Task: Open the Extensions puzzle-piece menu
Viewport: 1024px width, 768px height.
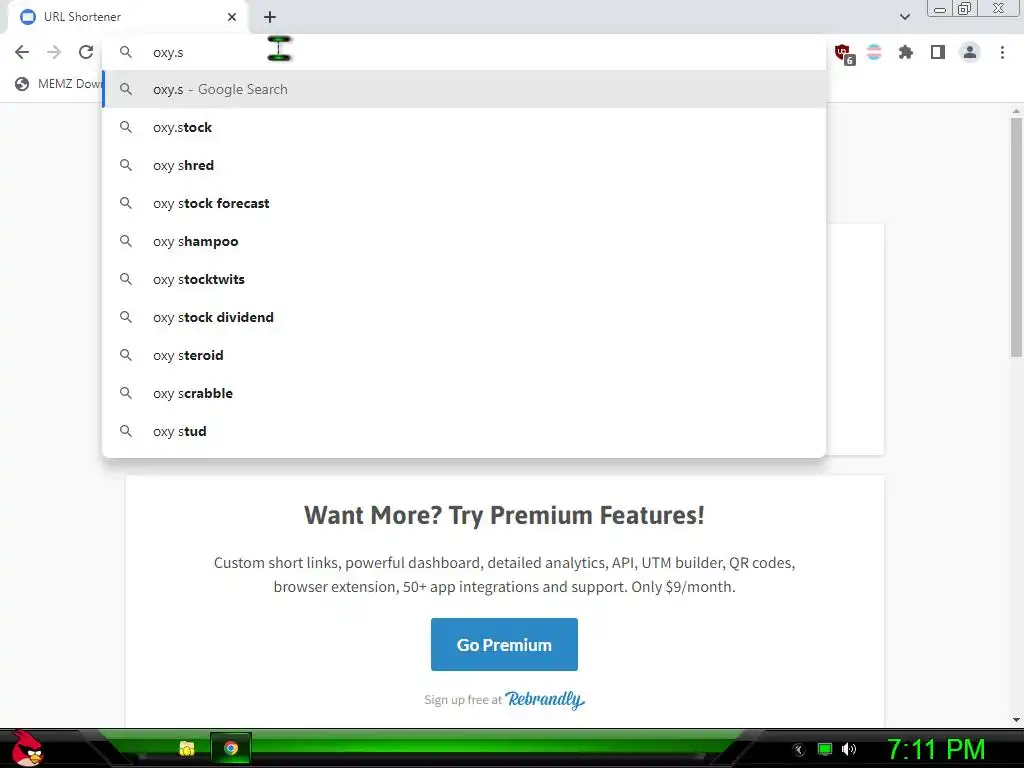Action: click(905, 52)
